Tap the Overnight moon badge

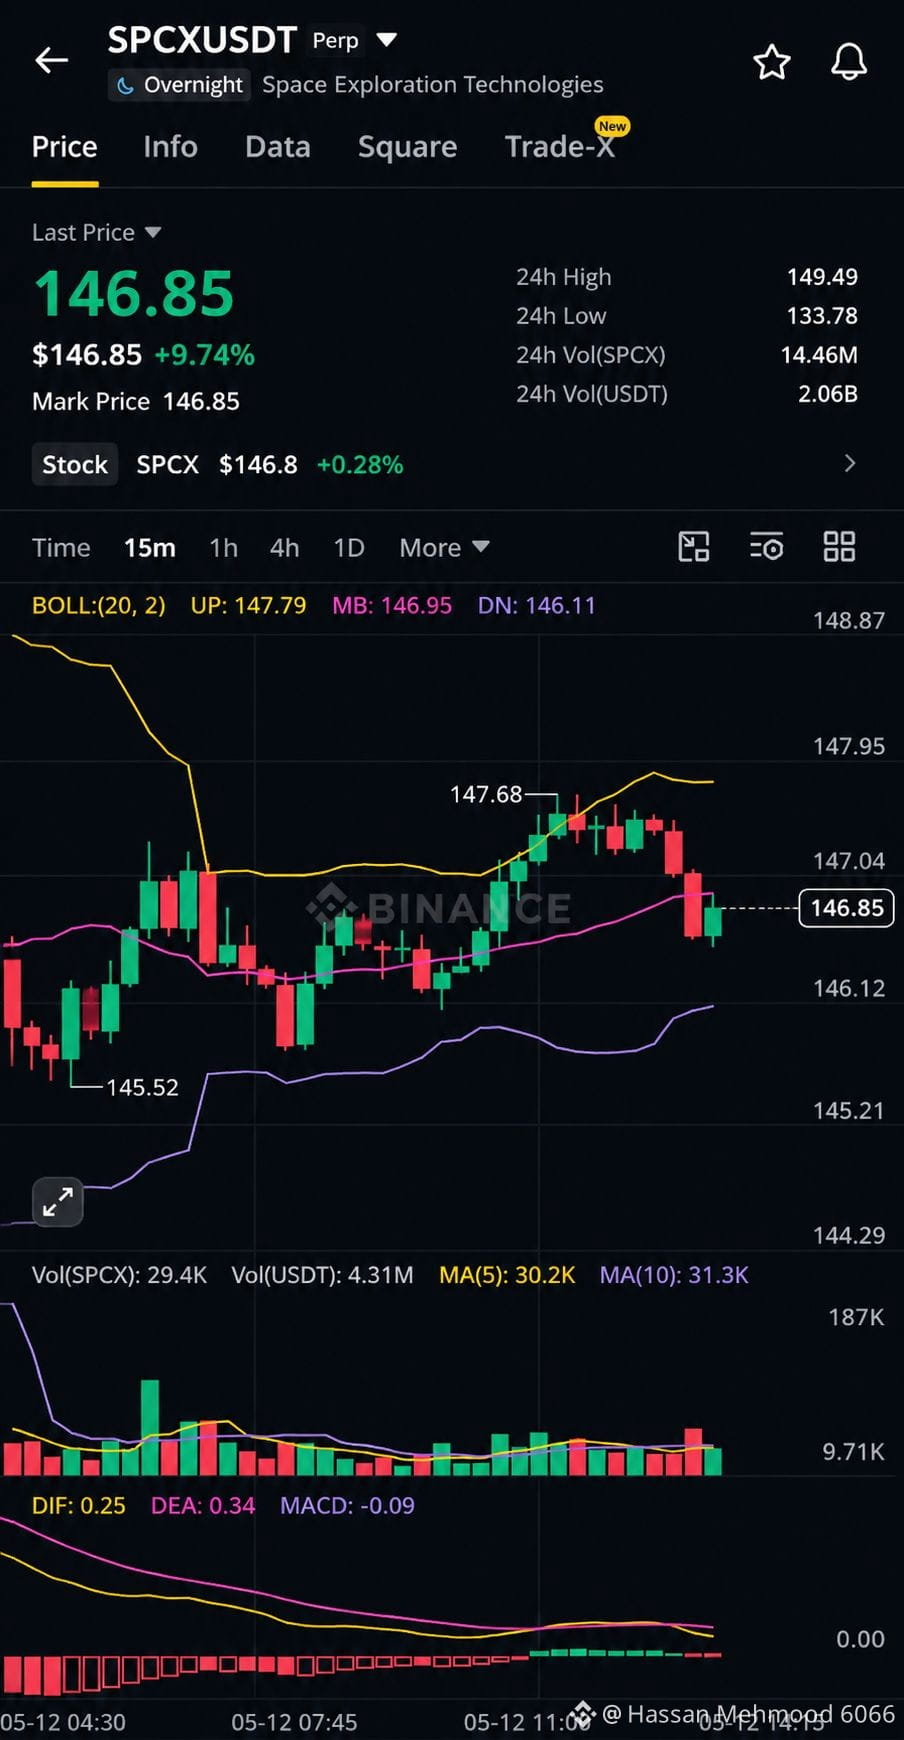point(178,85)
